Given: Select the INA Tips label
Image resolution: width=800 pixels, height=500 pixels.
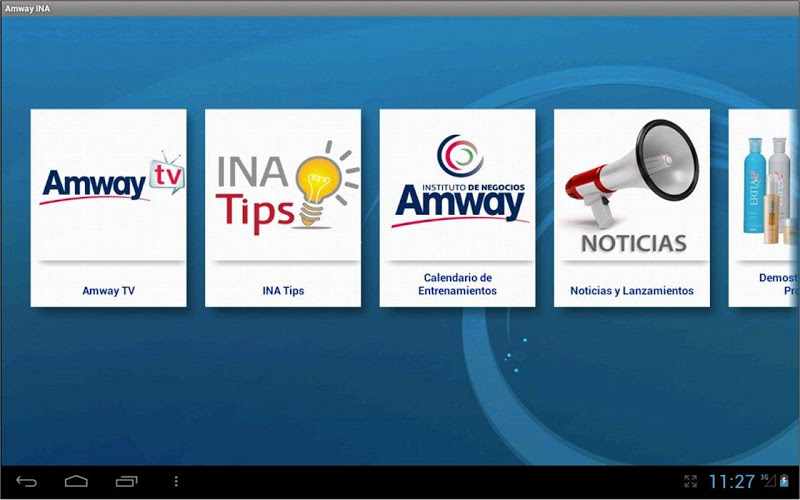Looking at the screenshot, I should [283, 291].
